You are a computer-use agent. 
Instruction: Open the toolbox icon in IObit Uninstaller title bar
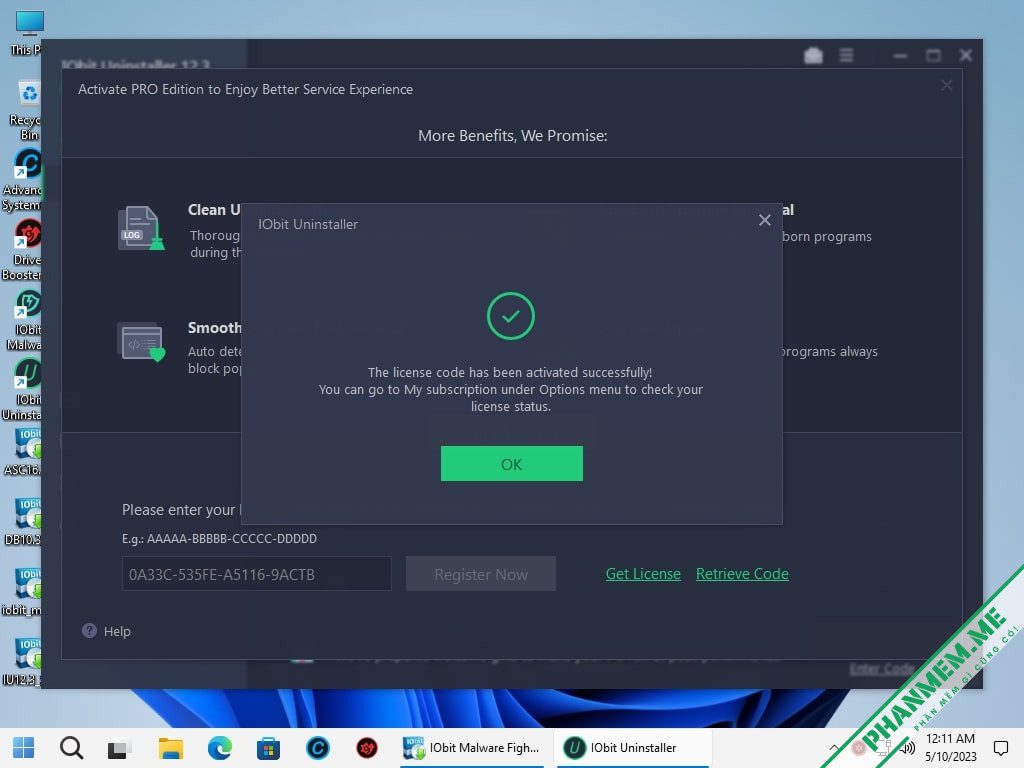click(x=813, y=56)
